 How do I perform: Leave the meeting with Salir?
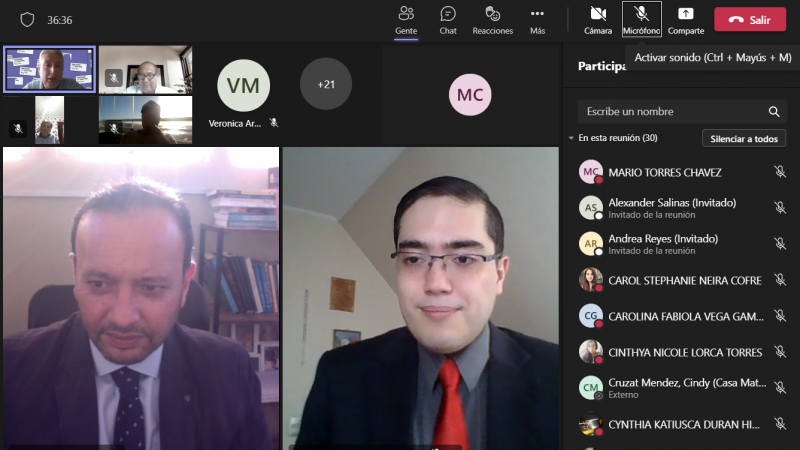(750, 19)
